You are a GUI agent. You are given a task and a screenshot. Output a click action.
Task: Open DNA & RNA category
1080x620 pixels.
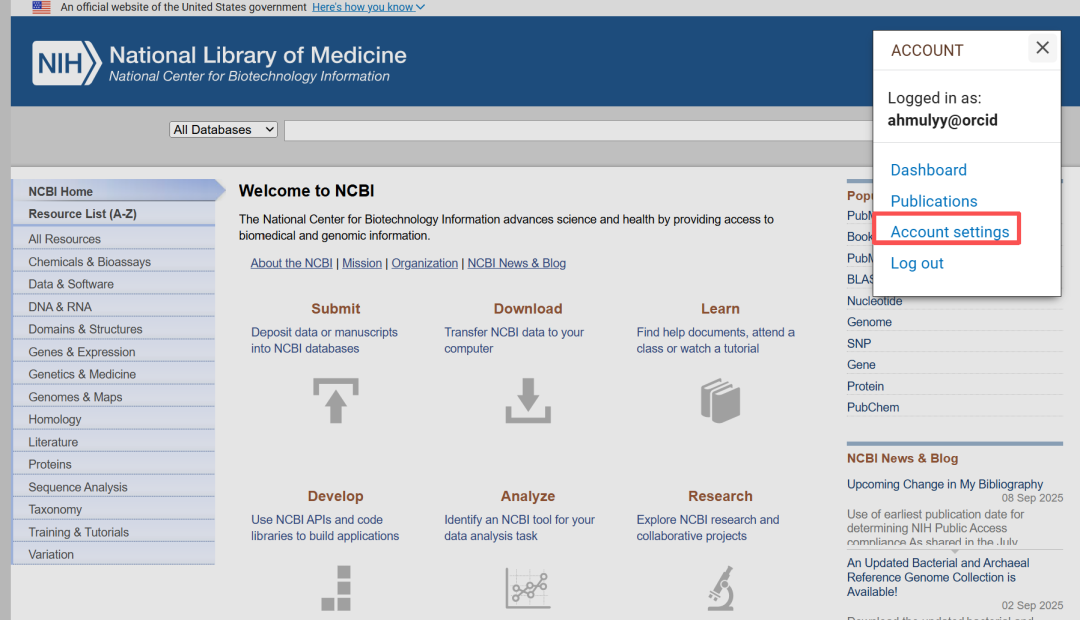[x=114, y=307]
